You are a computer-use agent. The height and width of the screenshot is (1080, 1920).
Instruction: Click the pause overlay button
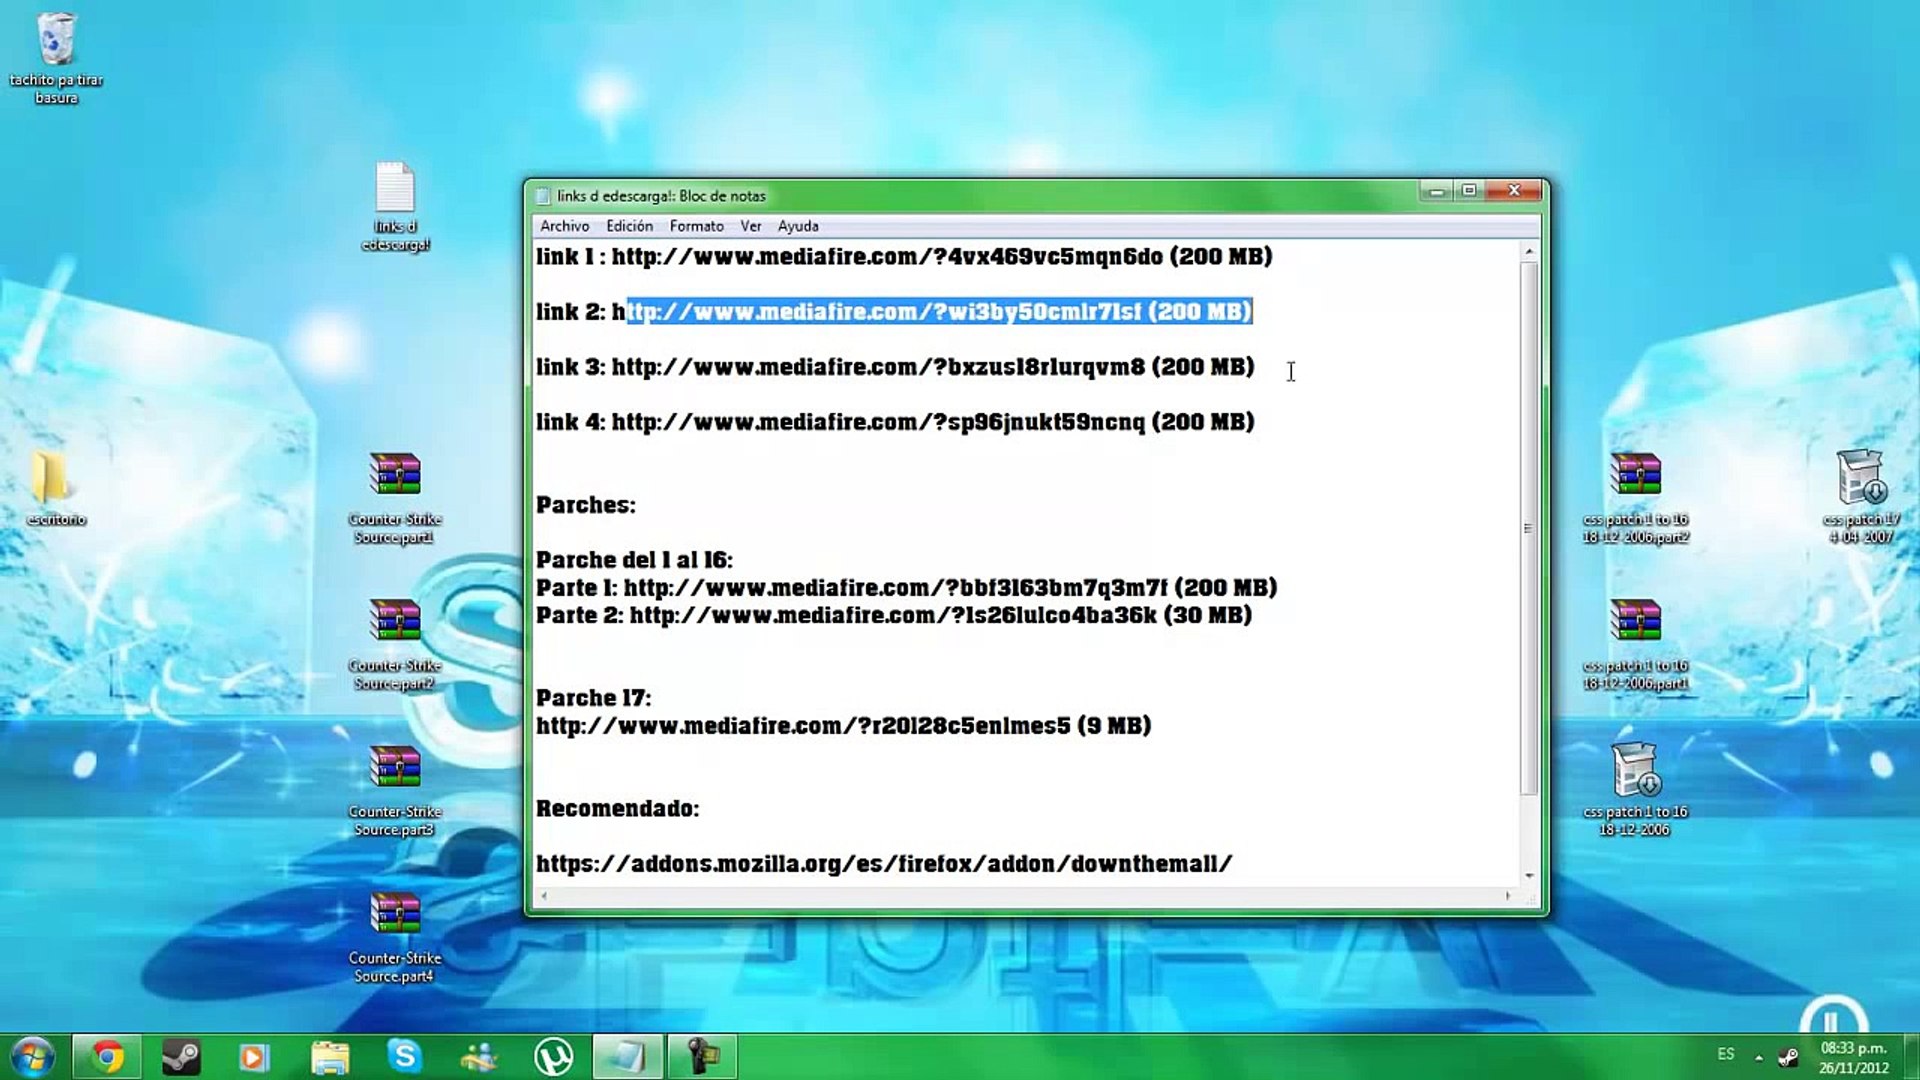1832,1022
